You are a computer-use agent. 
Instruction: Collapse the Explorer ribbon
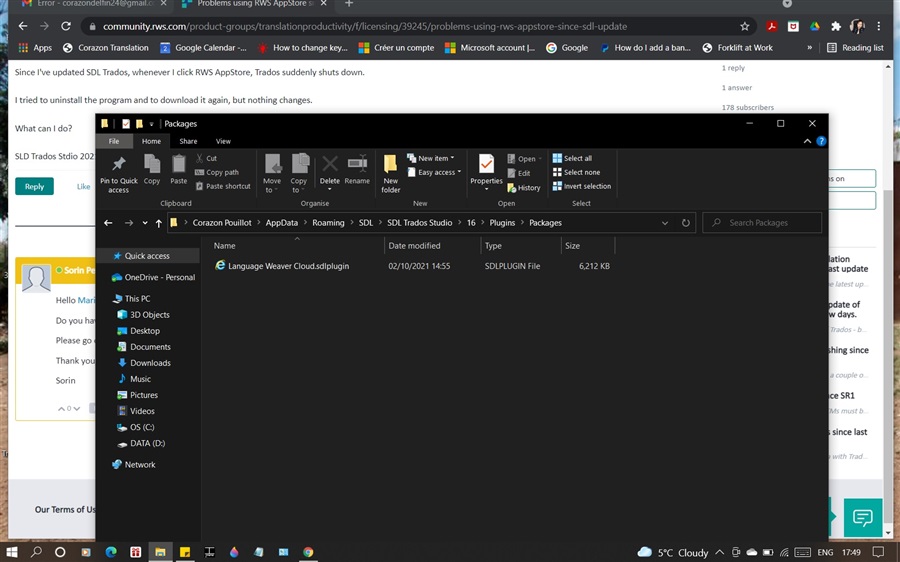[807, 141]
